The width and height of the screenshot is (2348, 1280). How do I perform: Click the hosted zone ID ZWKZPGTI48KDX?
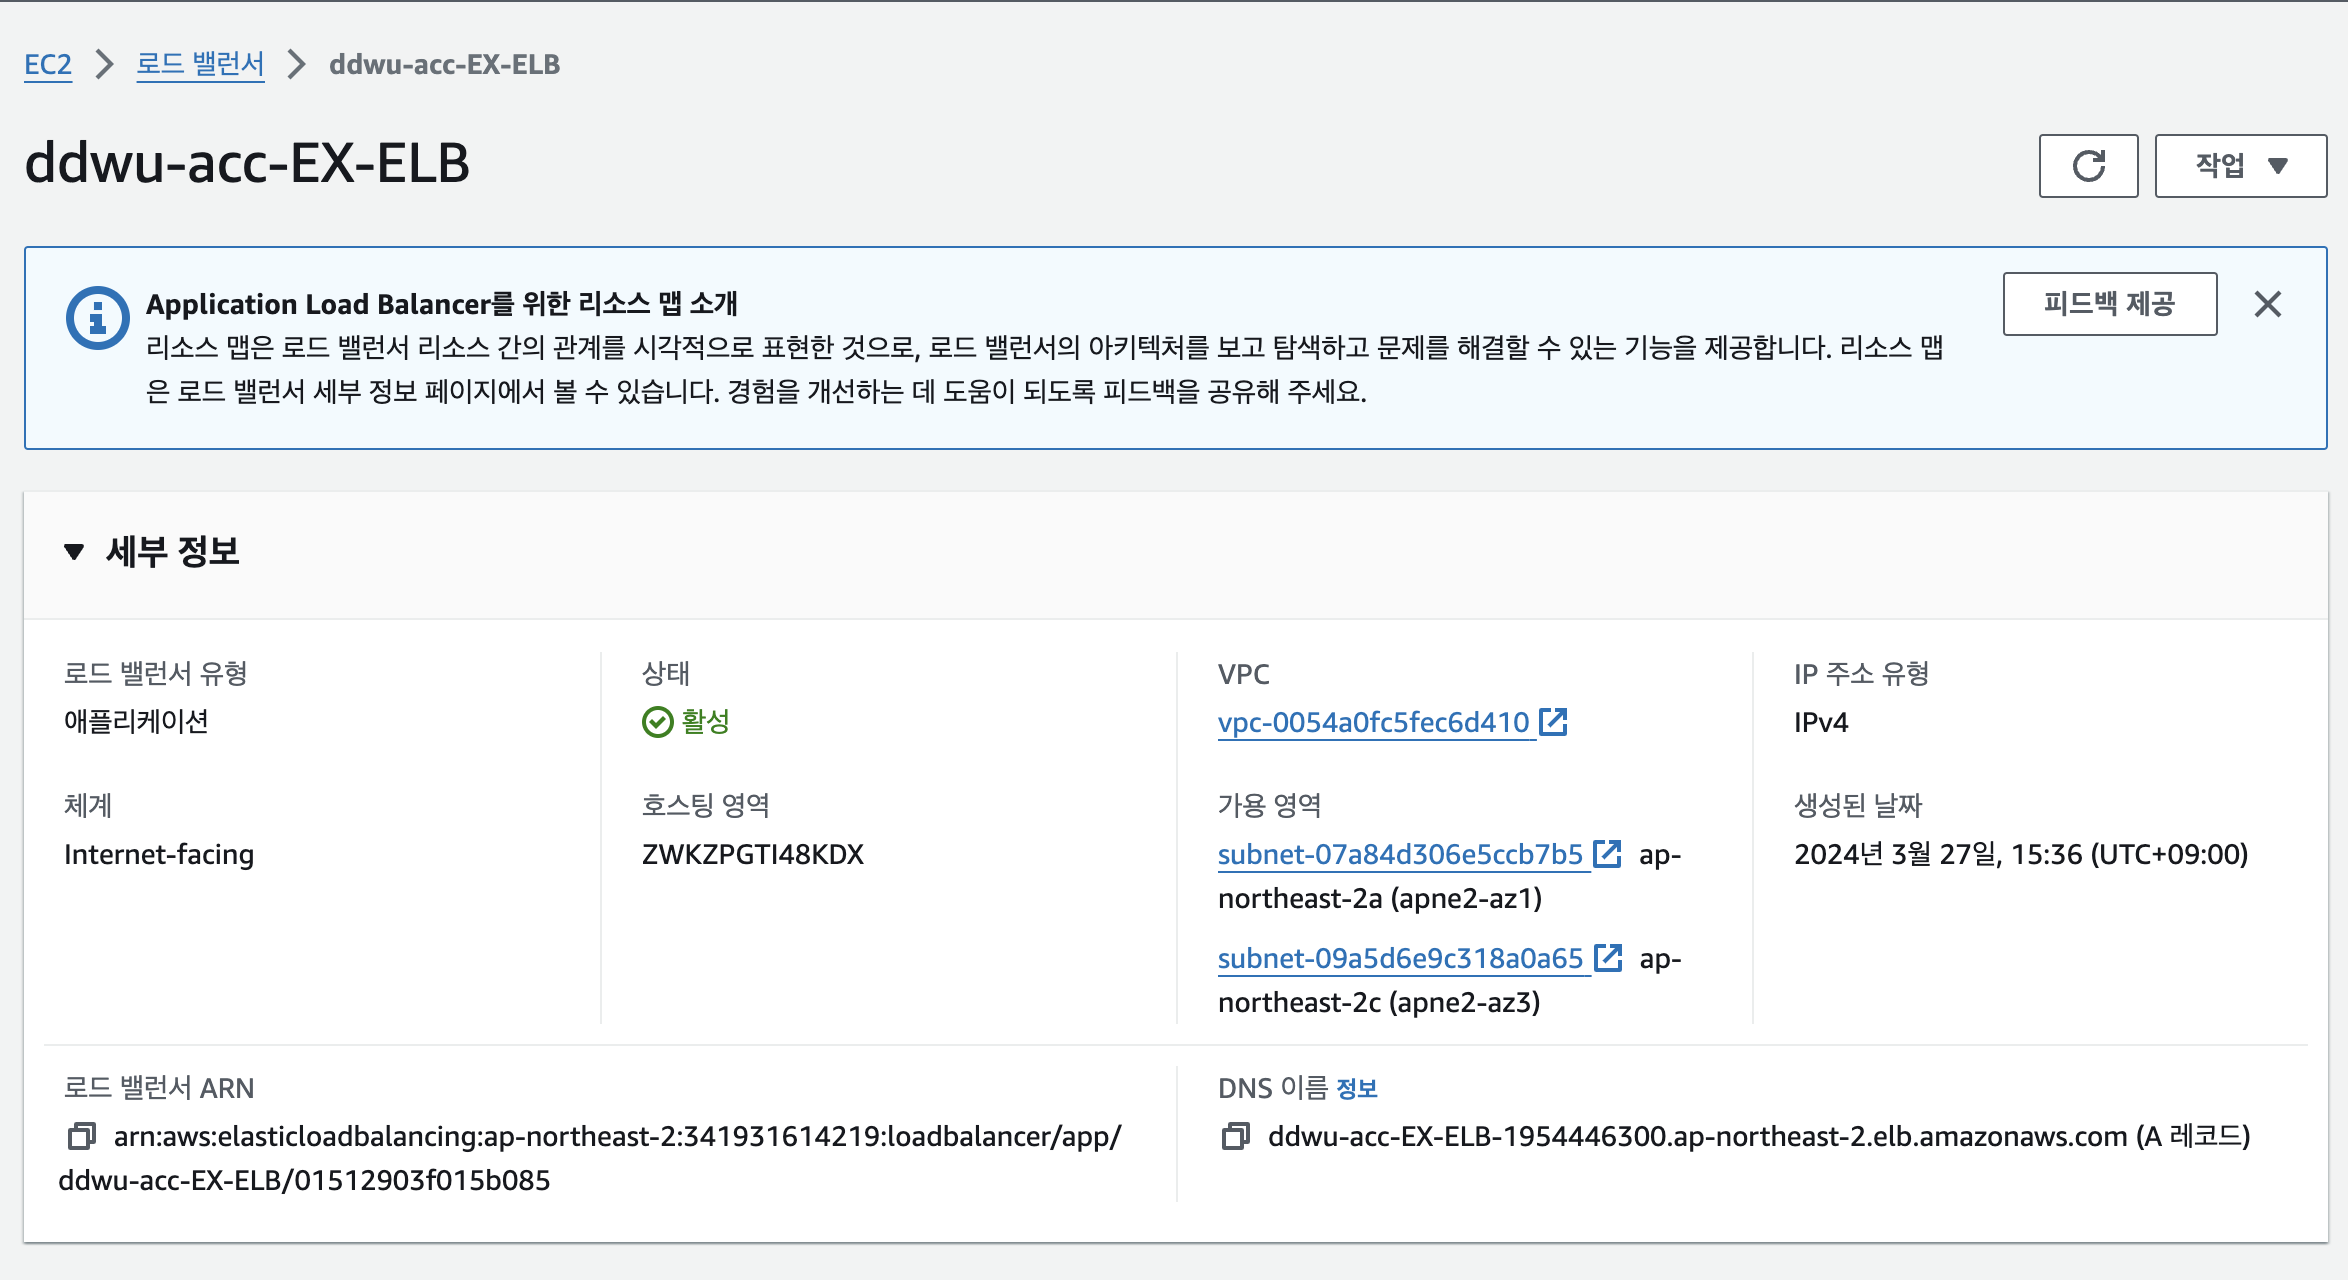pyautogui.click(x=752, y=854)
